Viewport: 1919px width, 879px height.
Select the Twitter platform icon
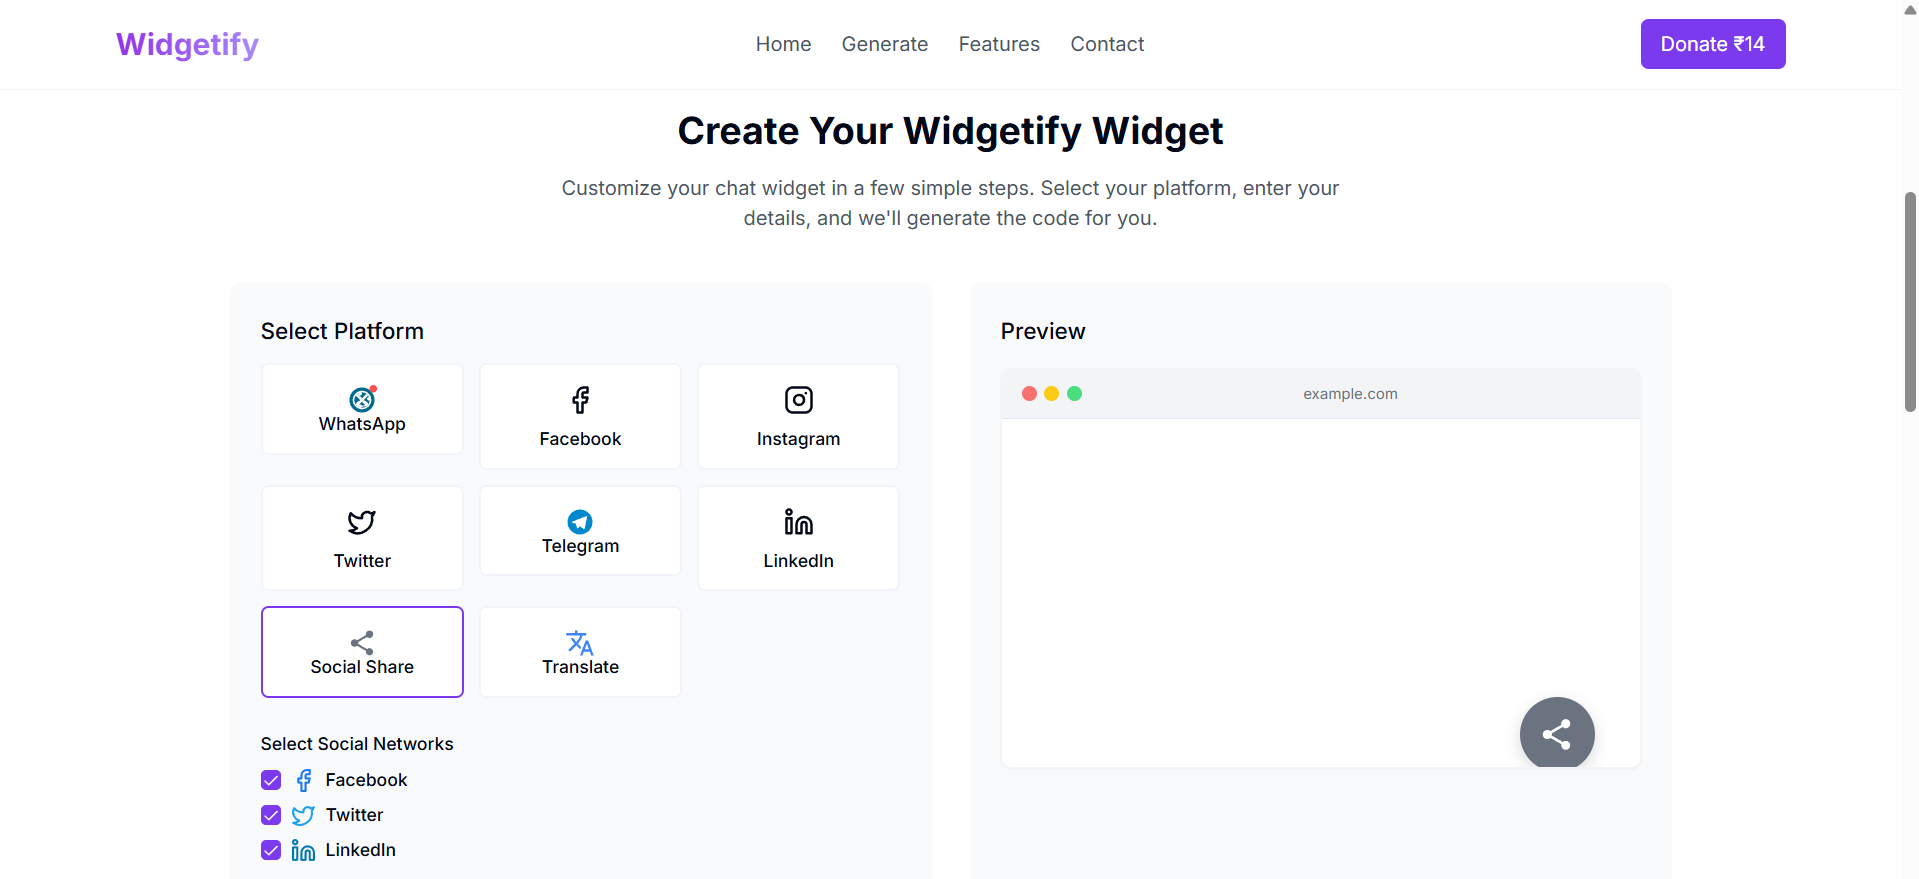pyautogui.click(x=361, y=523)
